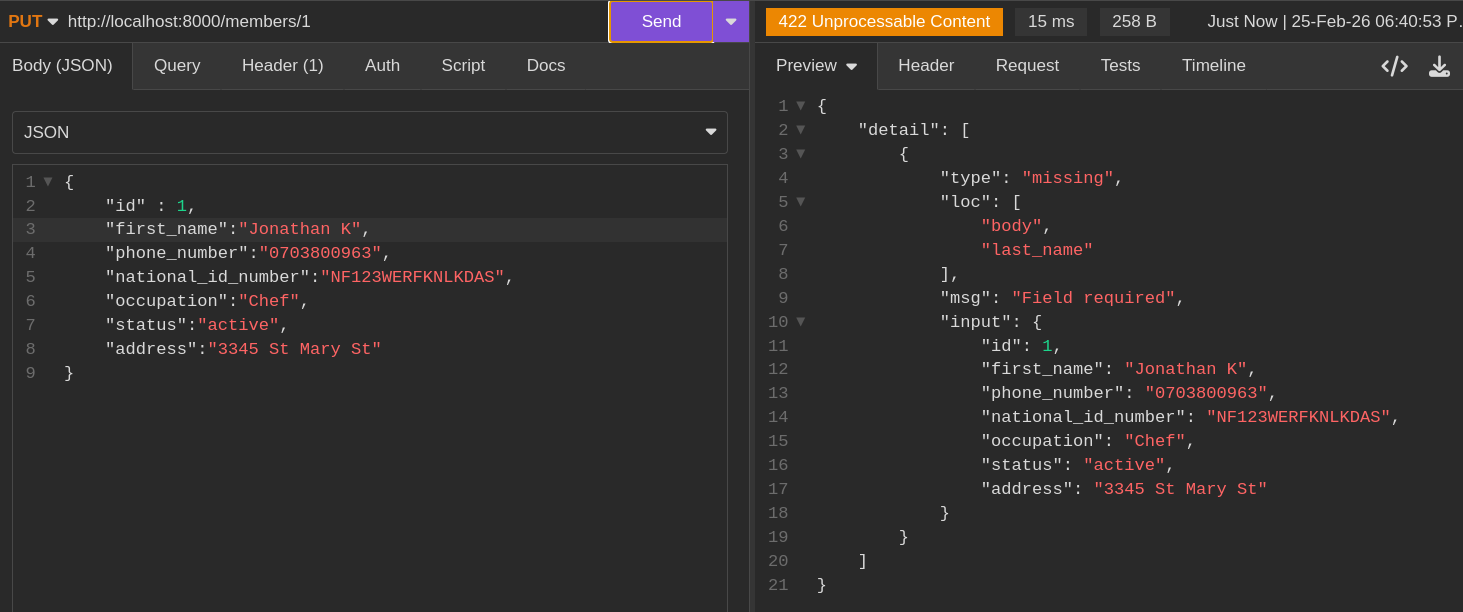Open the response Timeline tab
Screen dimensions: 1463x612
(x=1213, y=66)
